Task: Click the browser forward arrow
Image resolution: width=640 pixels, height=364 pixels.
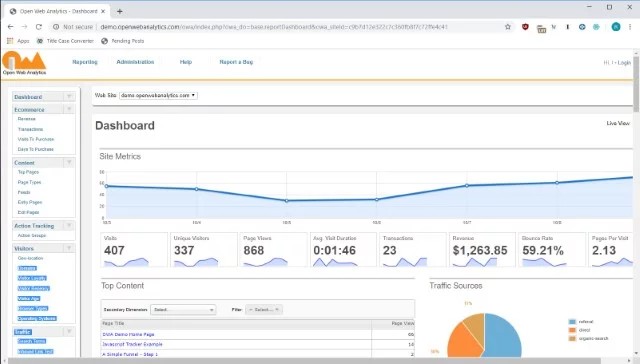Action: pyautogui.click(x=24, y=27)
